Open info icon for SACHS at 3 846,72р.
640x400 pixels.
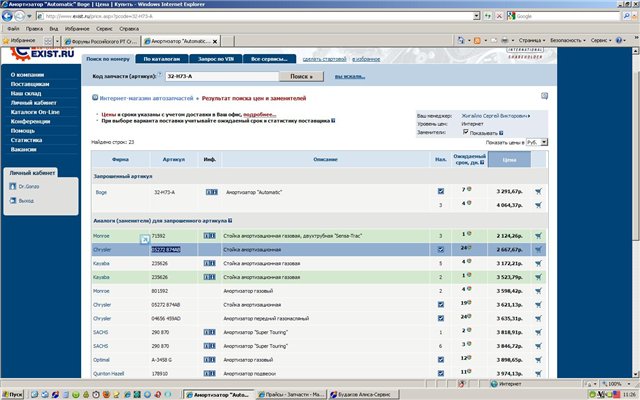pyautogui.click(x=209, y=346)
